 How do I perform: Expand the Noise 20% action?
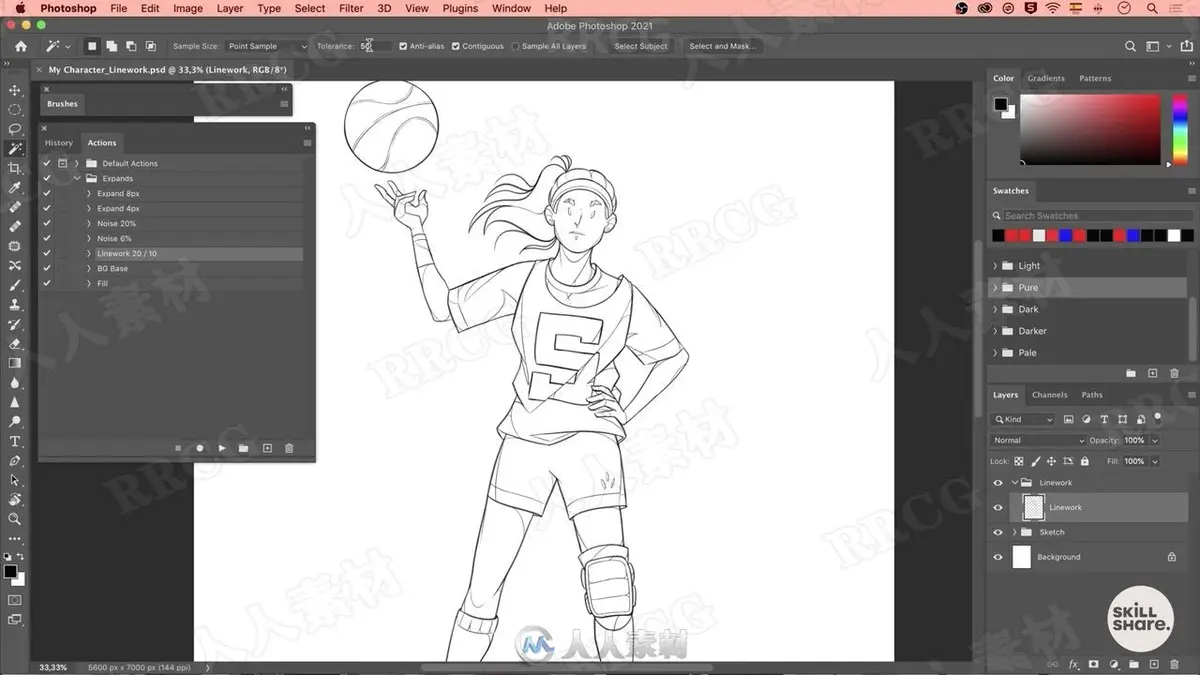[89, 223]
